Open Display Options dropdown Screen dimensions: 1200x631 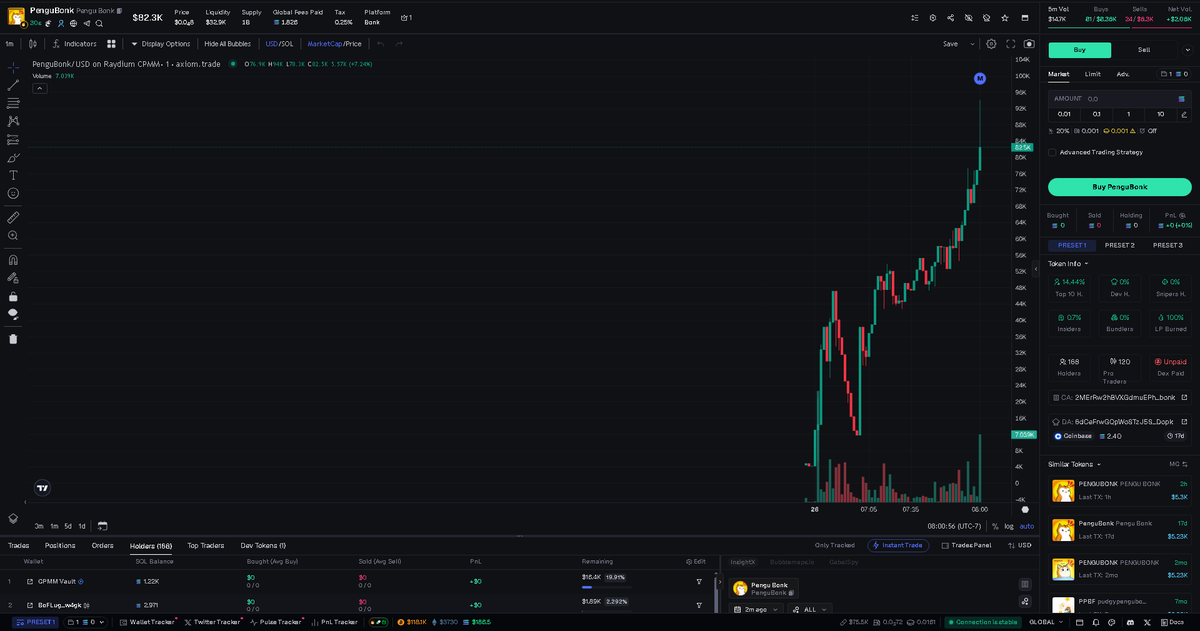pyautogui.click(x=160, y=44)
